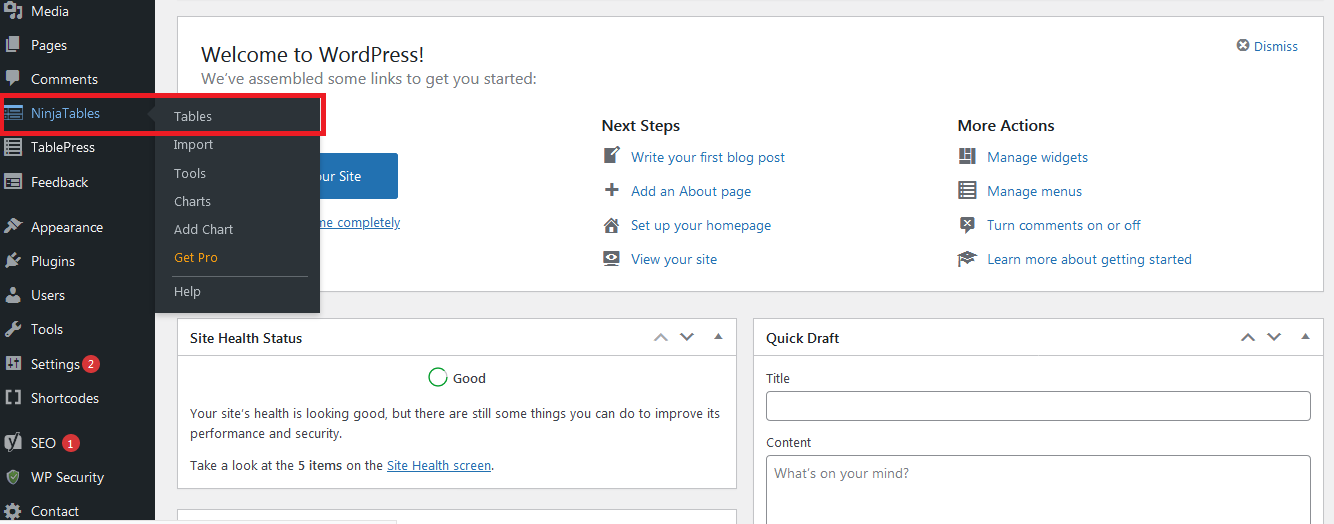Select Add Chart from NinjaTables submenu
Image resolution: width=1334 pixels, height=524 pixels.
[203, 229]
